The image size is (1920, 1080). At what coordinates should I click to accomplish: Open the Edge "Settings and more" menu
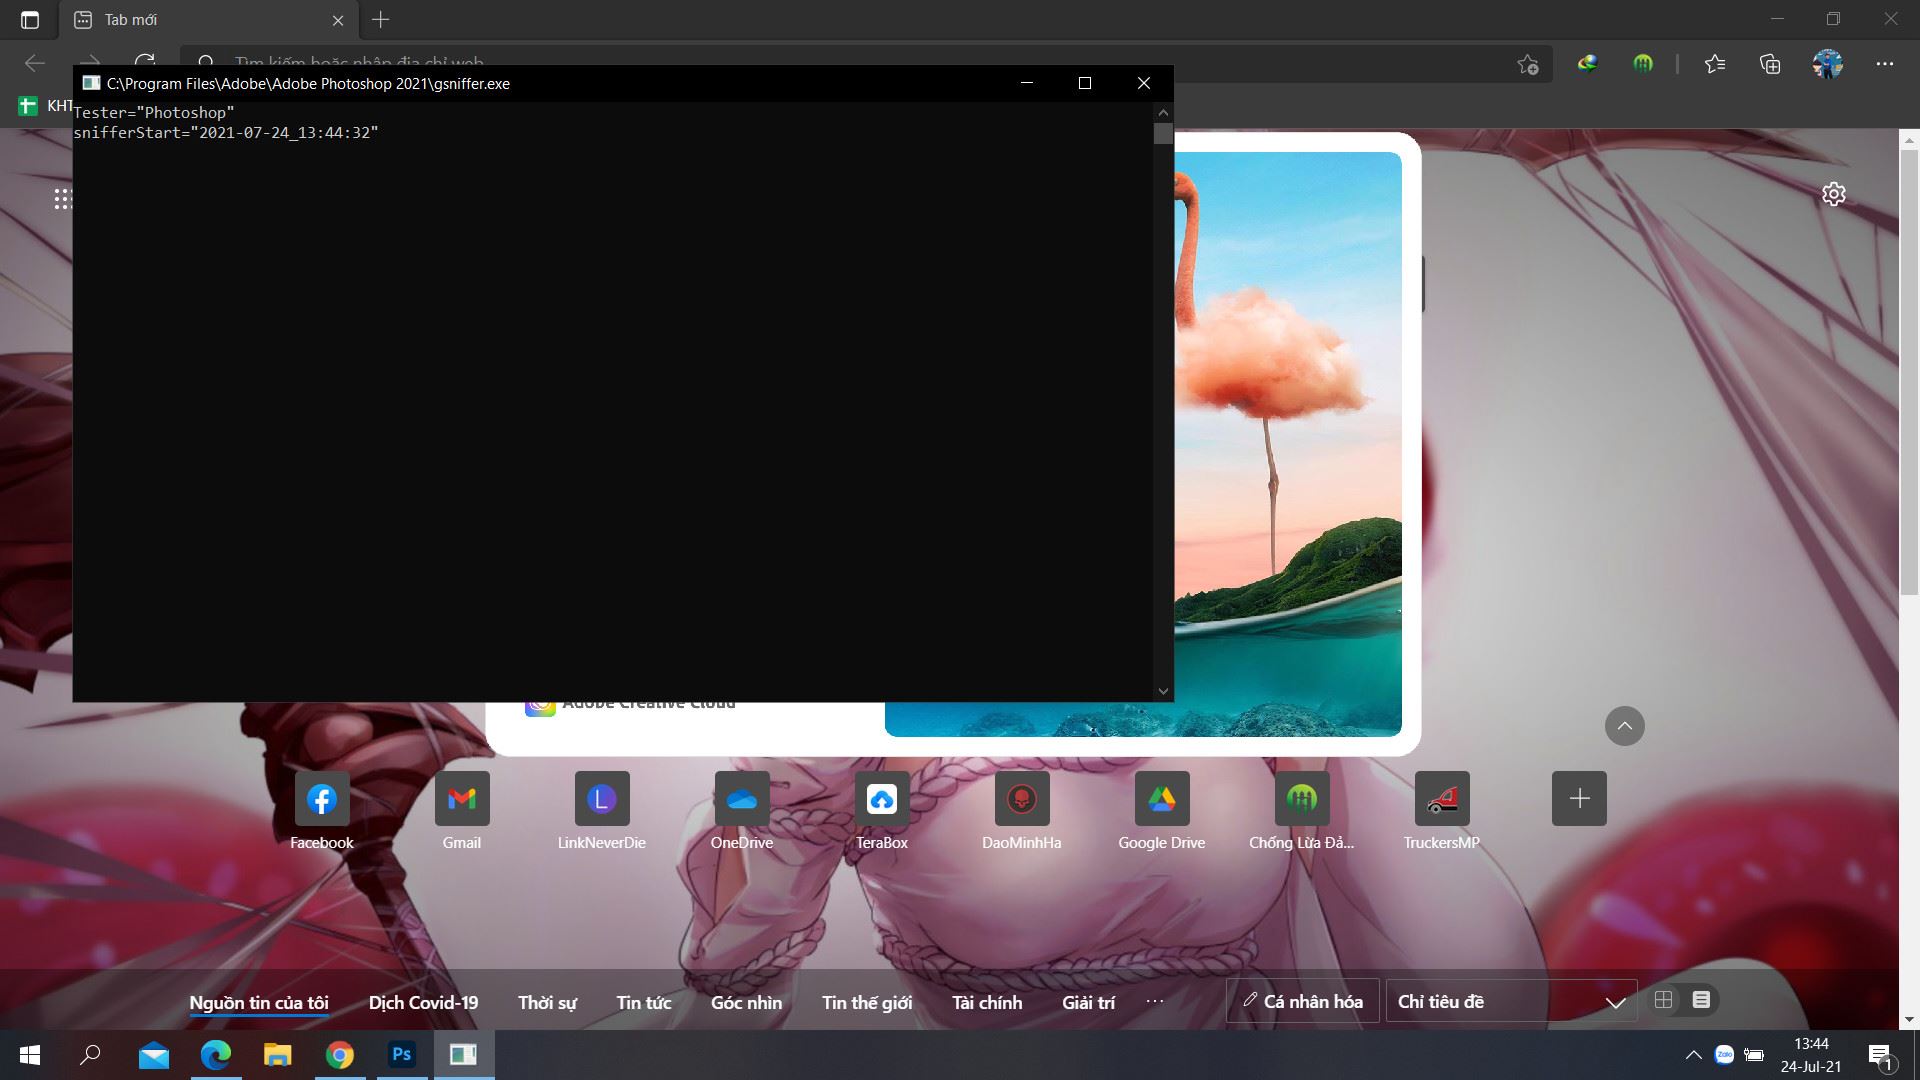click(x=1886, y=64)
